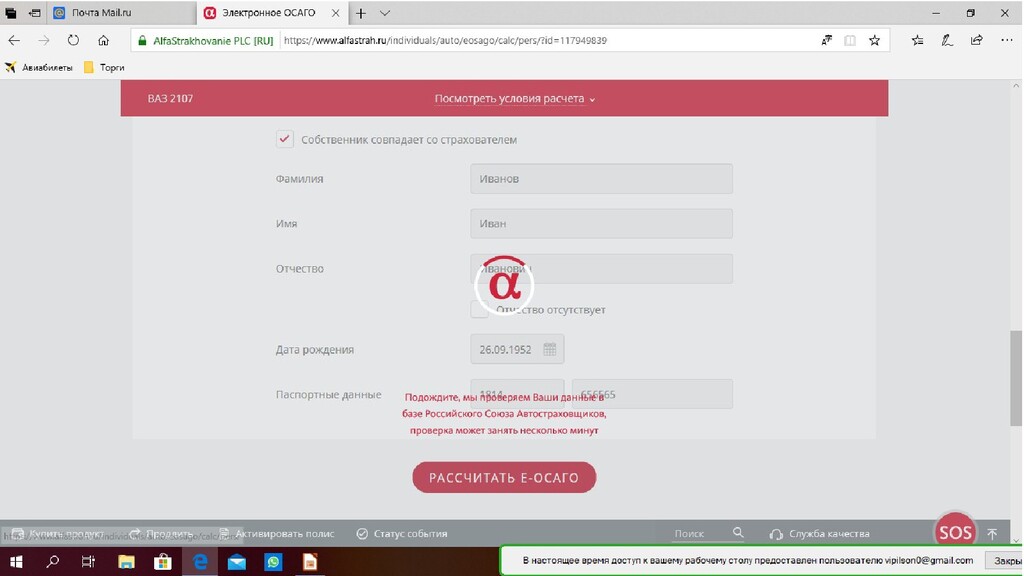Open Windows Start menu
Viewport: 1024px width, 576px height.
(16, 562)
